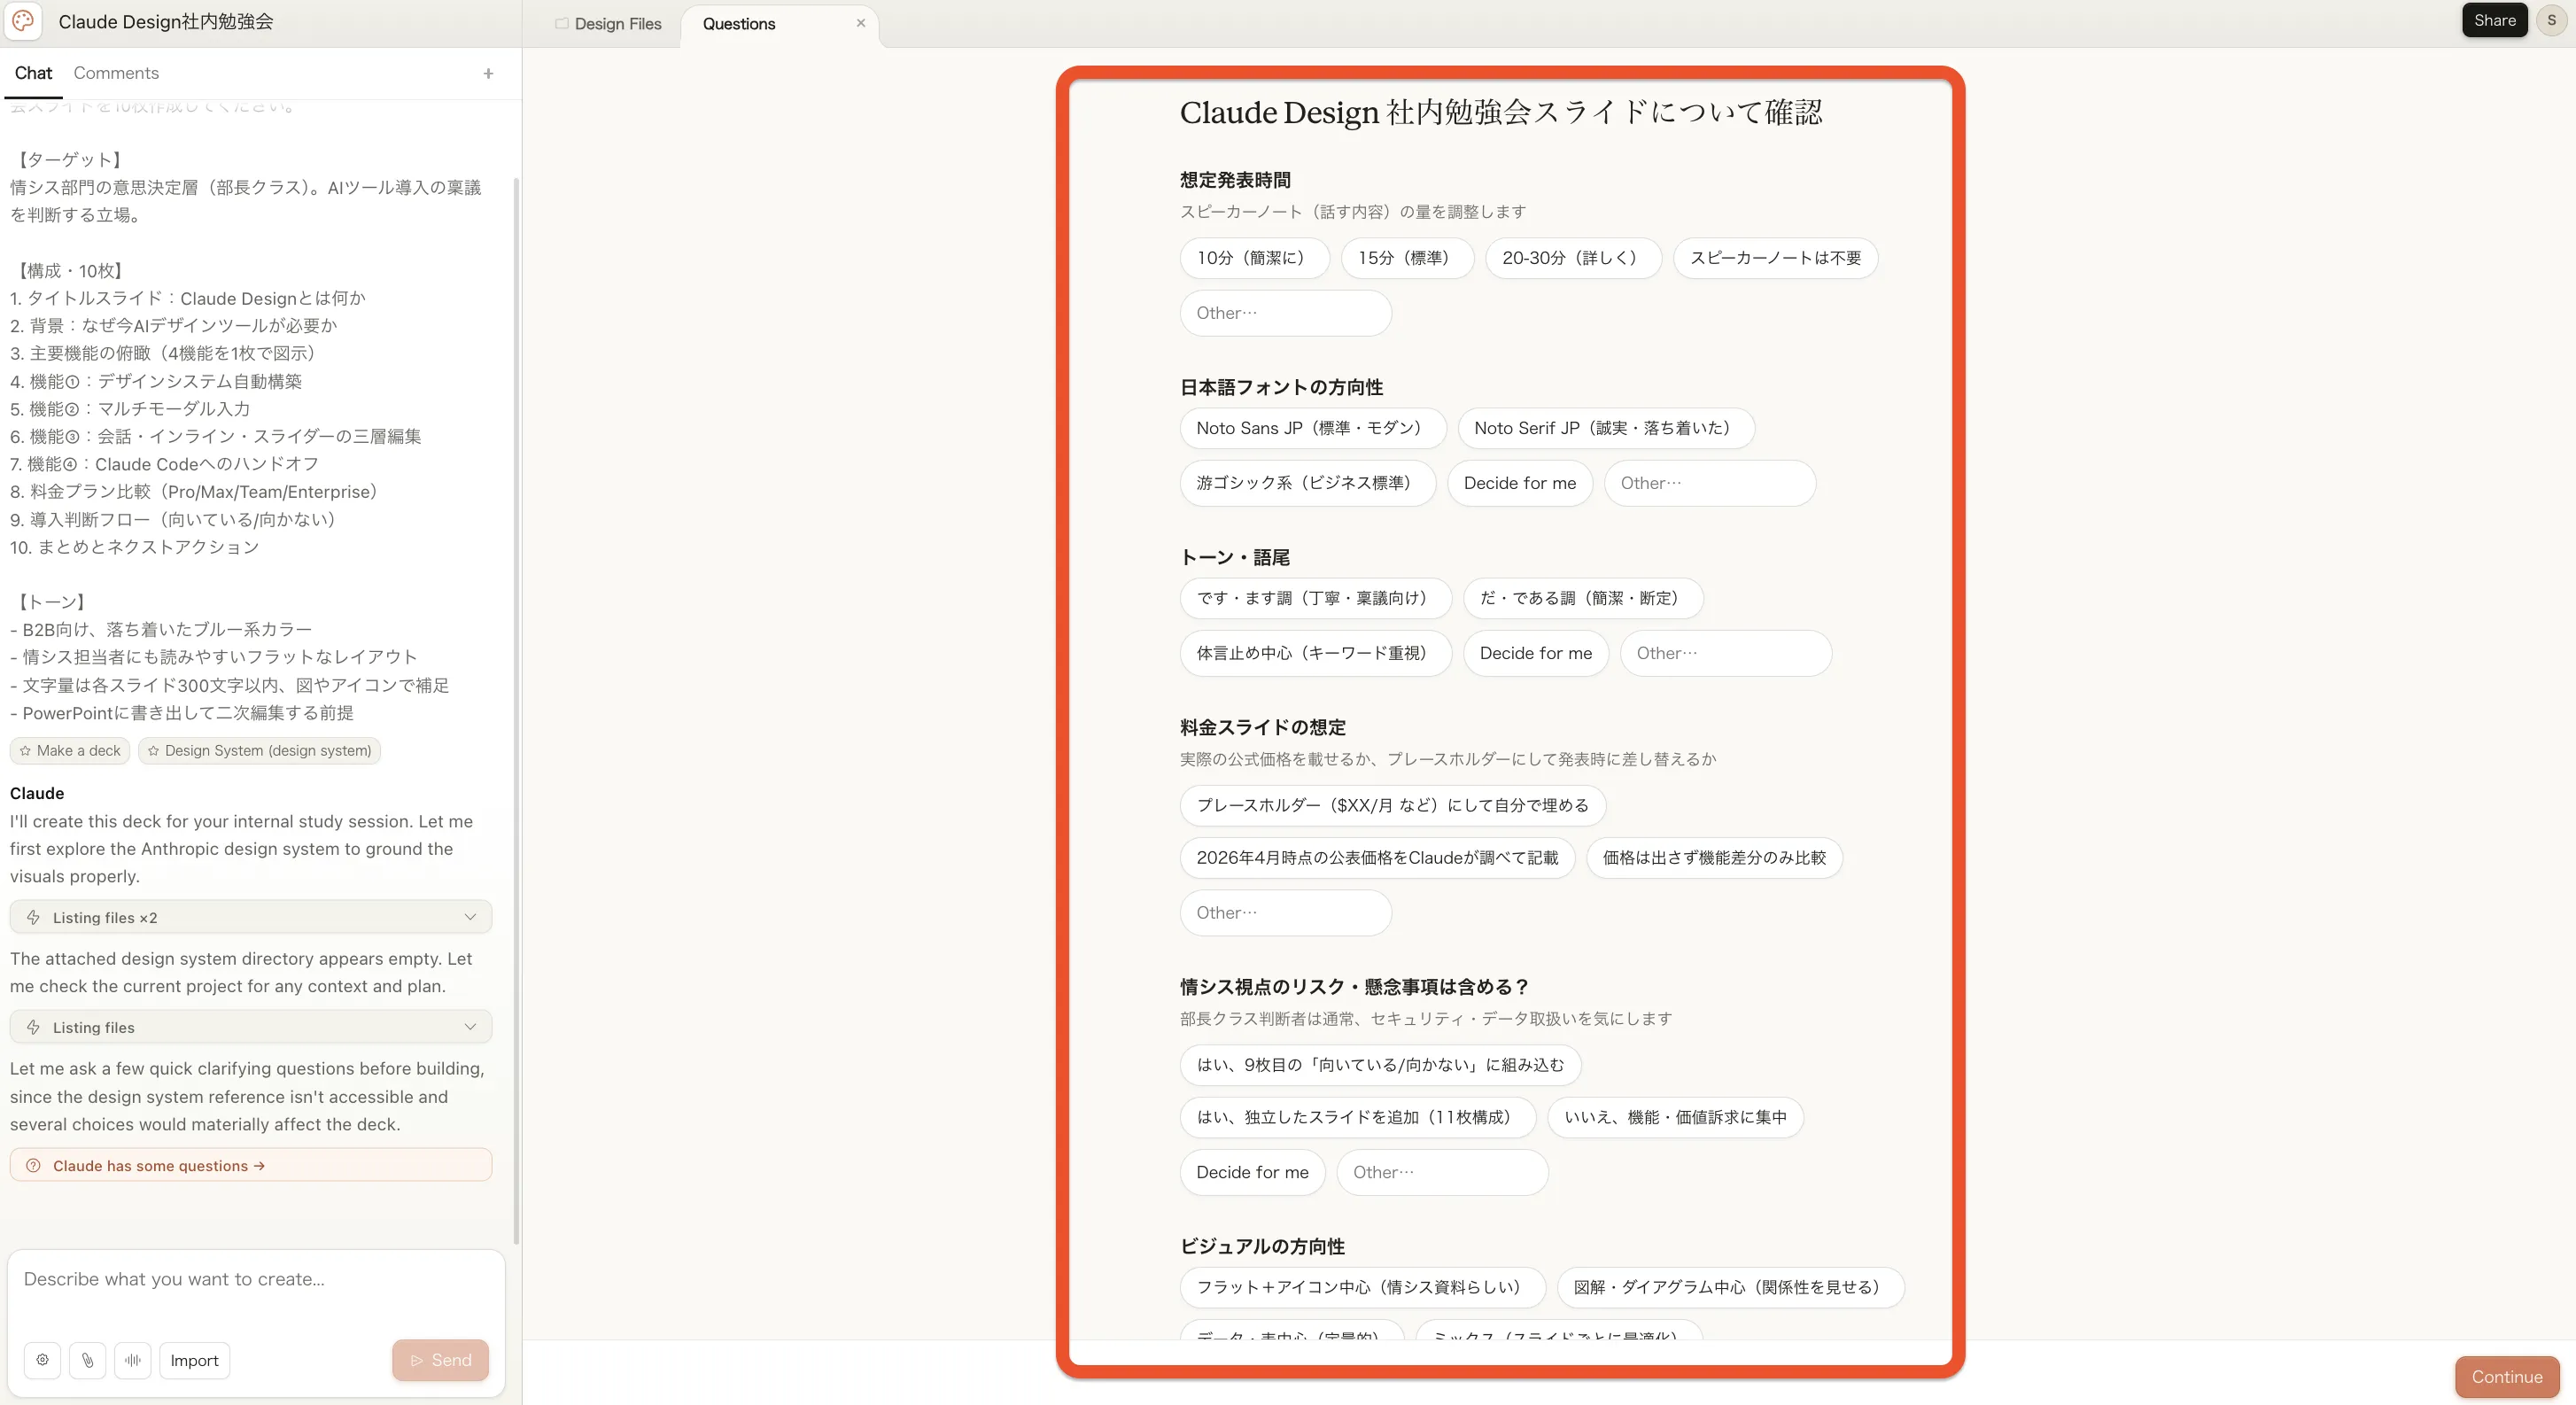Choose Noto Serif JP font option
This screenshot has height=1405, width=2576.
1604,428
